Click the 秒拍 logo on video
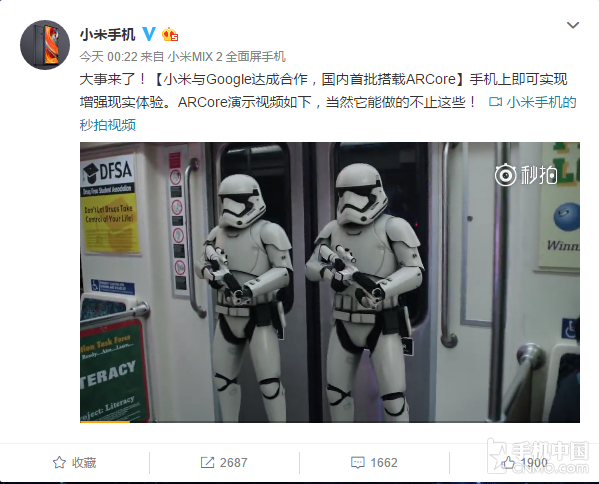The width and height of the screenshot is (599, 484). [x=526, y=175]
